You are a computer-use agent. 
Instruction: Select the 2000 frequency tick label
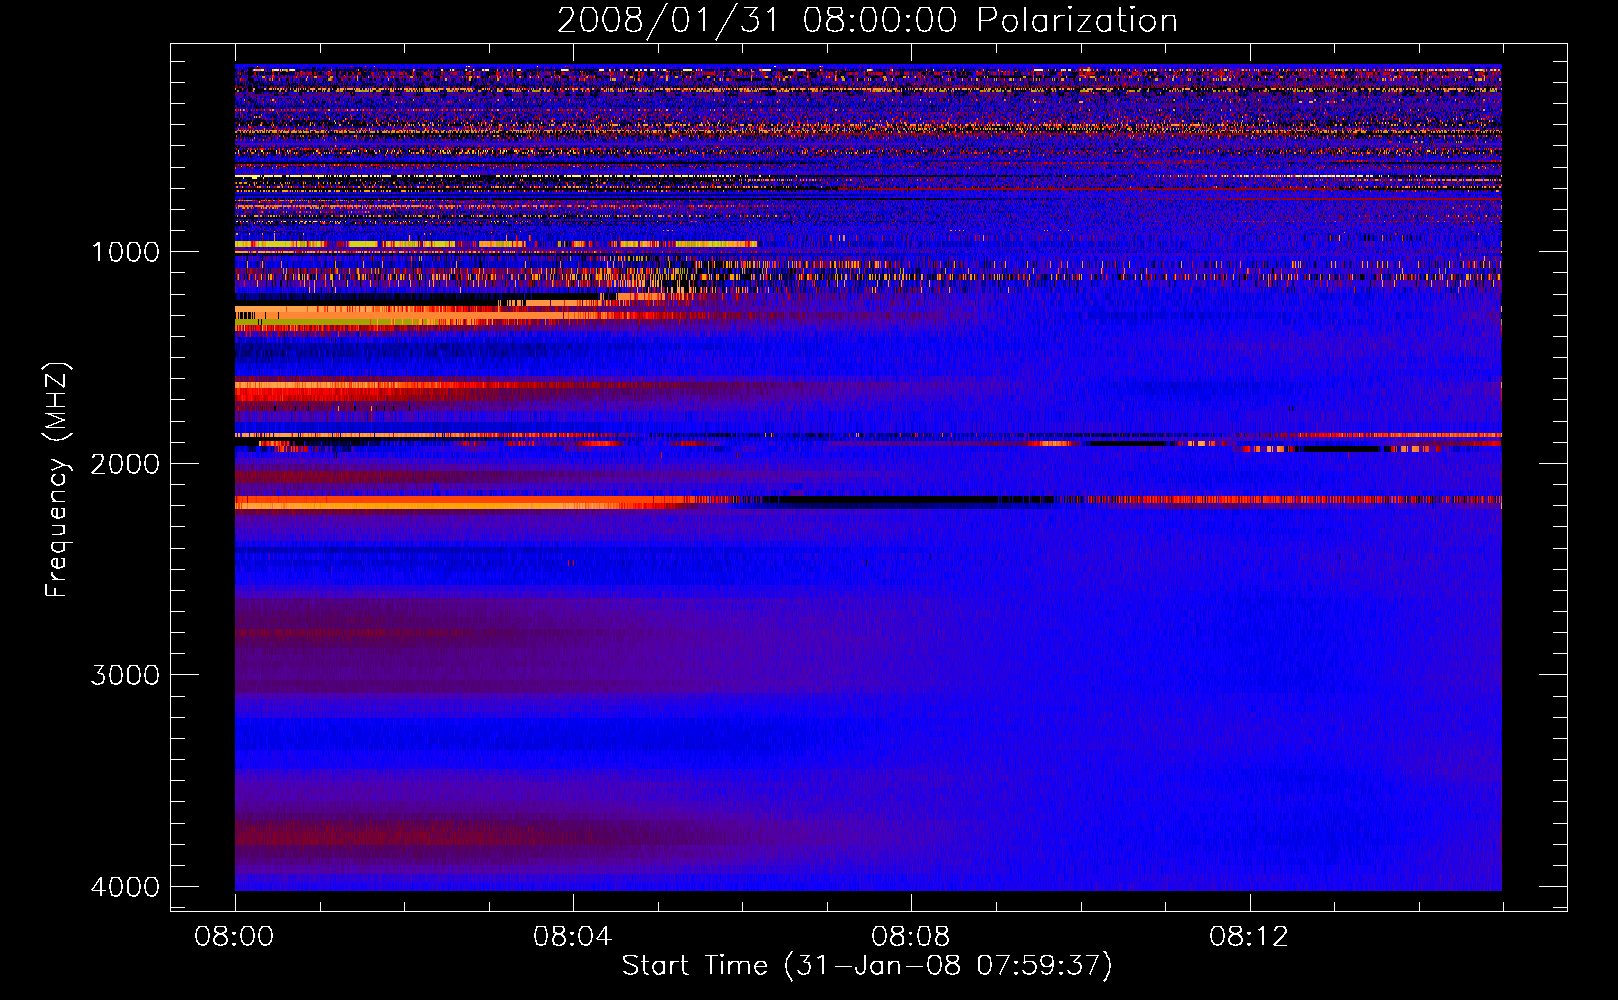point(125,464)
